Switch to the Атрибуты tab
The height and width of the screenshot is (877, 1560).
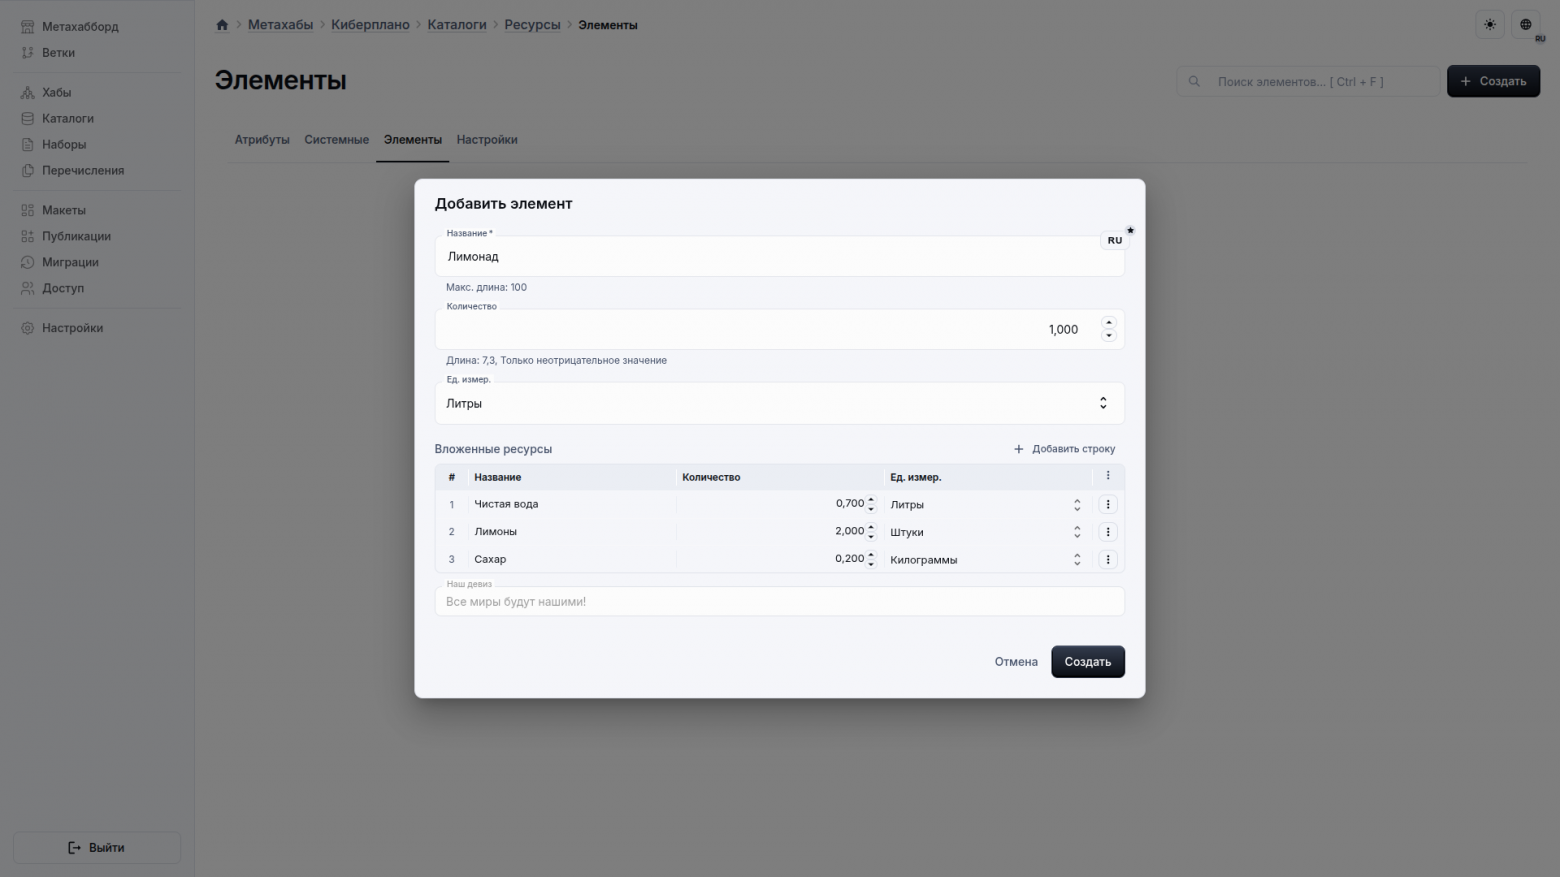pyautogui.click(x=262, y=140)
